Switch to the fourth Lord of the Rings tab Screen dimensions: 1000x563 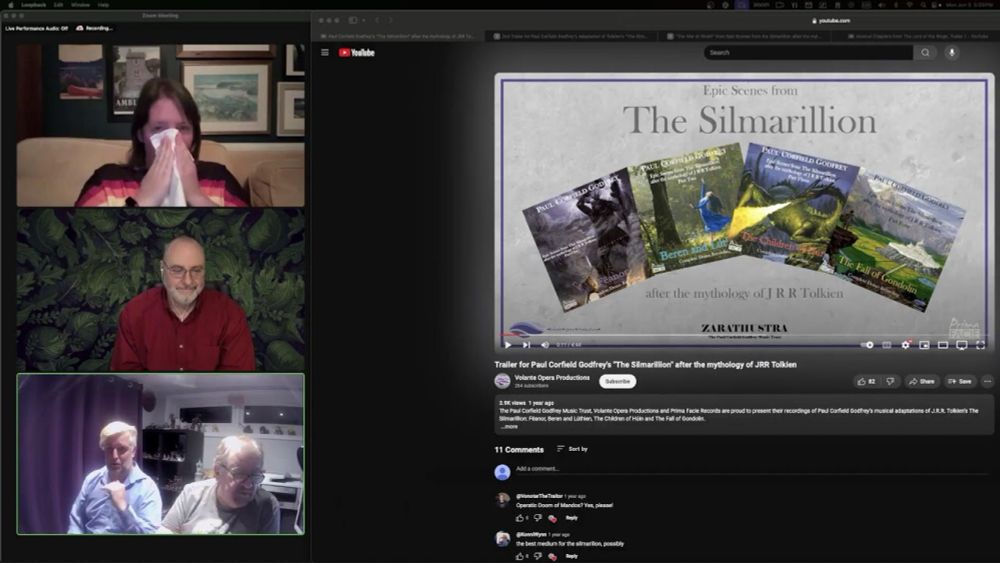coord(917,36)
